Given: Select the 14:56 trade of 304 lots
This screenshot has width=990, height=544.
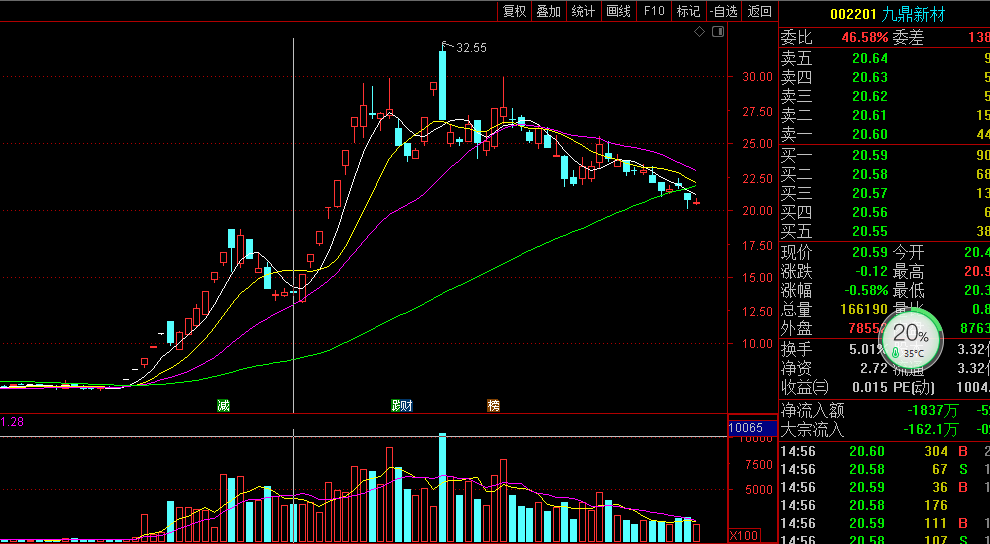Looking at the screenshot, I should click(x=885, y=451).
